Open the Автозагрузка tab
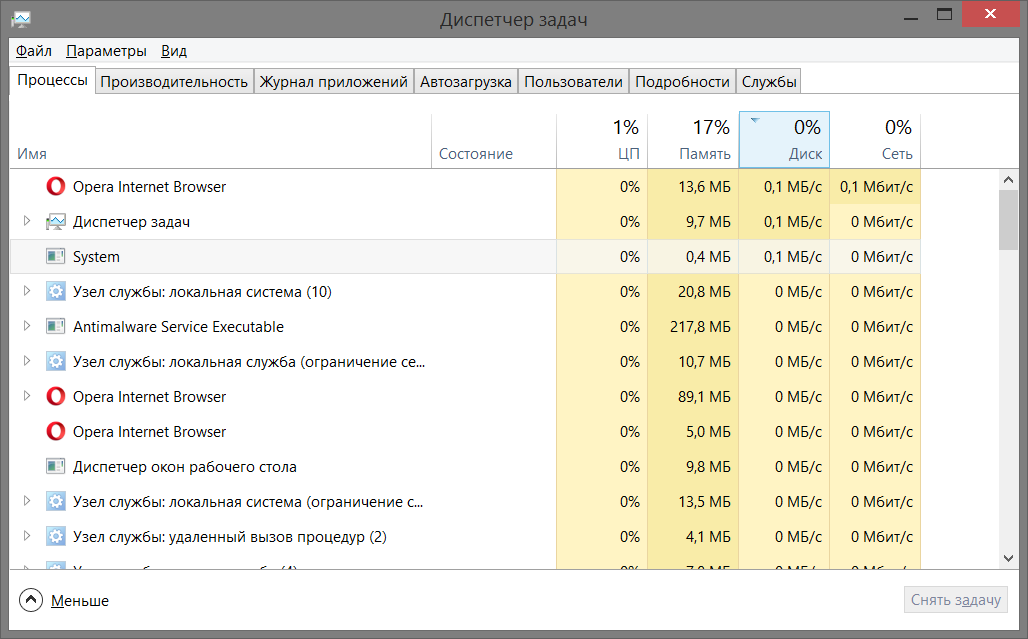The width and height of the screenshot is (1028, 639). coord(466,82)
